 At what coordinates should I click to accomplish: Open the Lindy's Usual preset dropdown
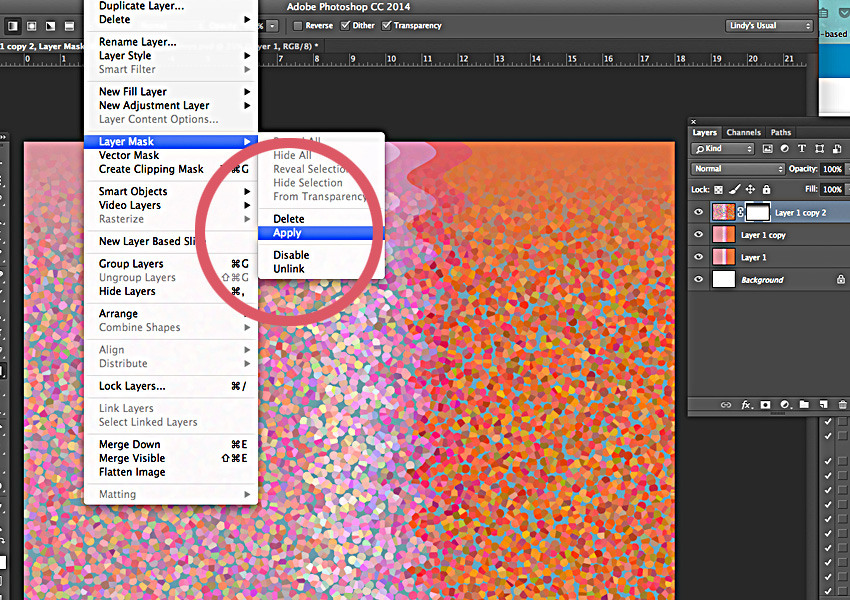[769, 25]
